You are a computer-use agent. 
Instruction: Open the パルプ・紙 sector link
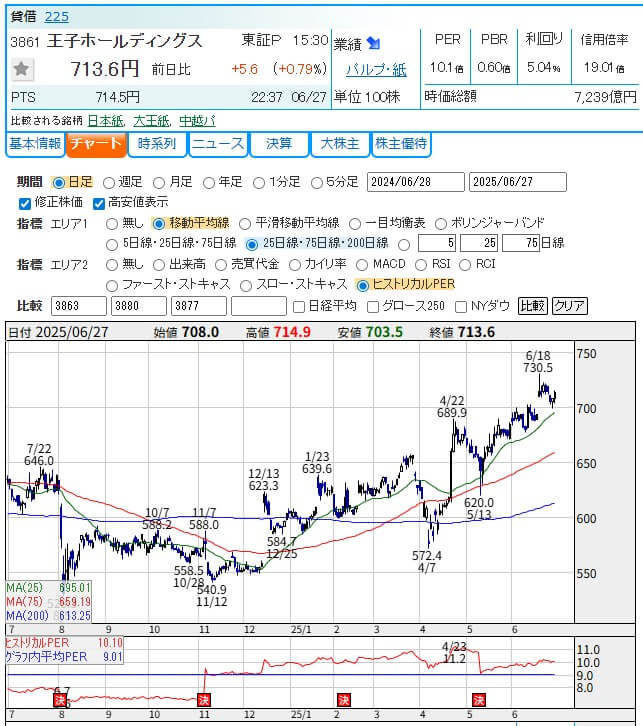[376, 70]
